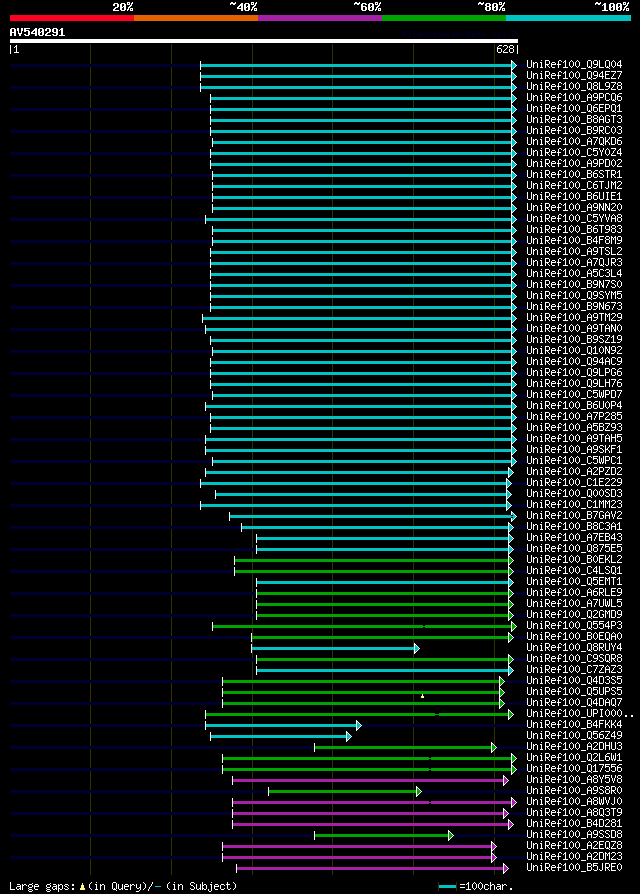Select the UniRef100_A9TSL2 label

(x=574, y=251)
